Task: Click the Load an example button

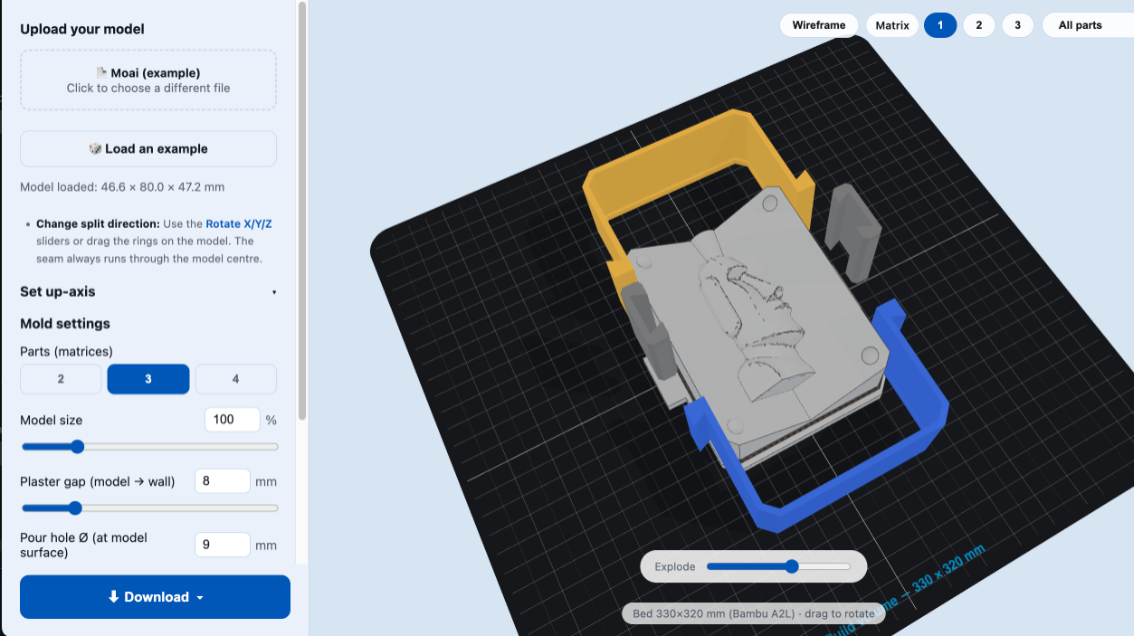Action: pyautogui.click(x=148, y=148)
